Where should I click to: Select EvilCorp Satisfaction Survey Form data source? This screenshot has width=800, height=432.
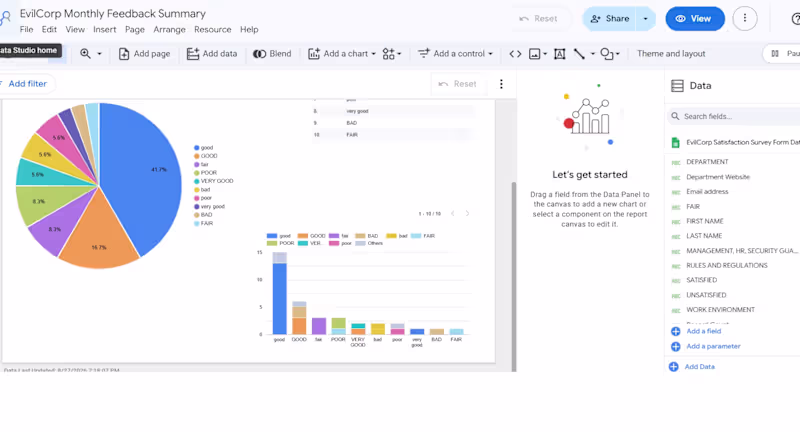click(x=735, y=142)
